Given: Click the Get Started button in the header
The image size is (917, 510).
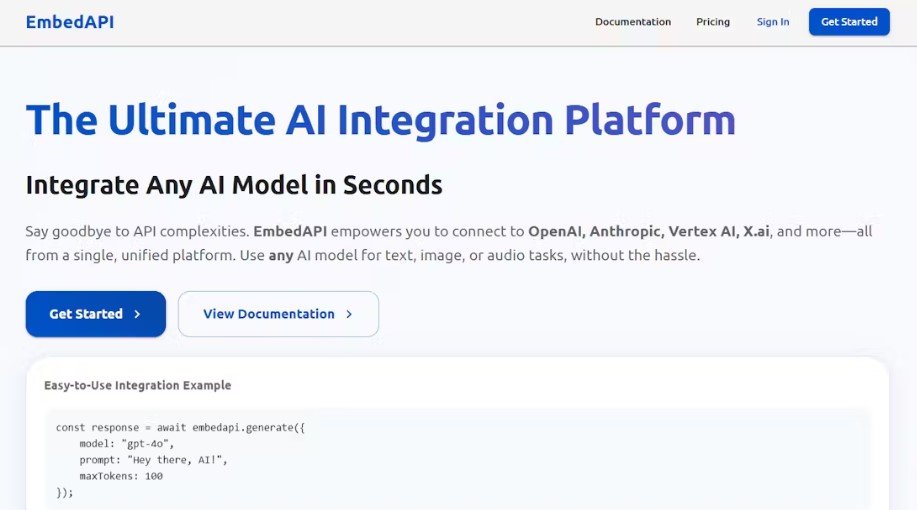Looking at the screenshot, I should (849, 22).
